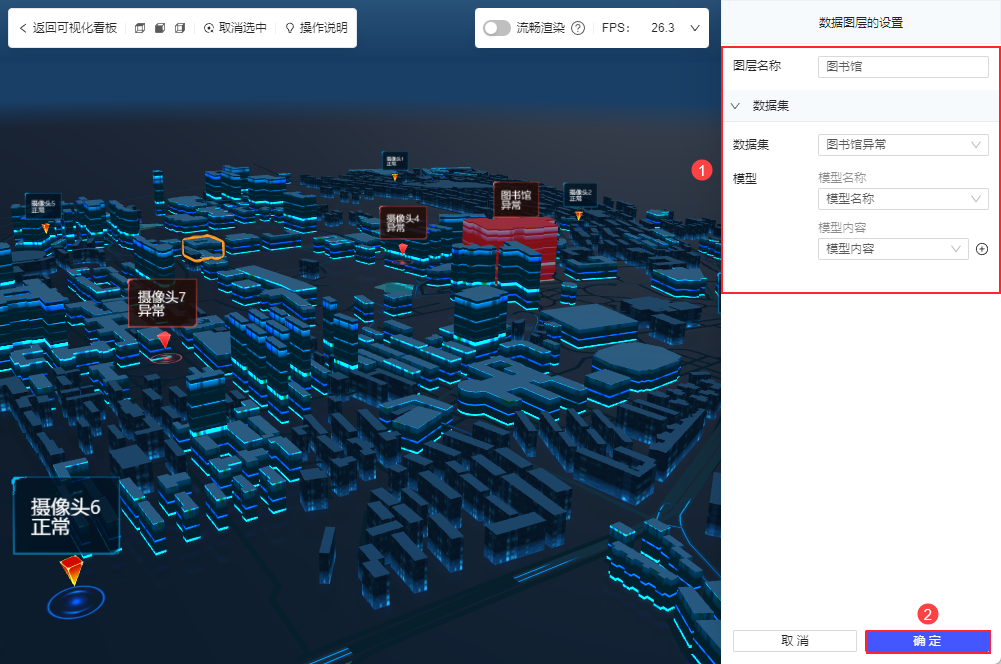This screenshot has height=664, width=1001.
Task: Click the 摄像头4 red marker pin
Action: coord(403,248)
